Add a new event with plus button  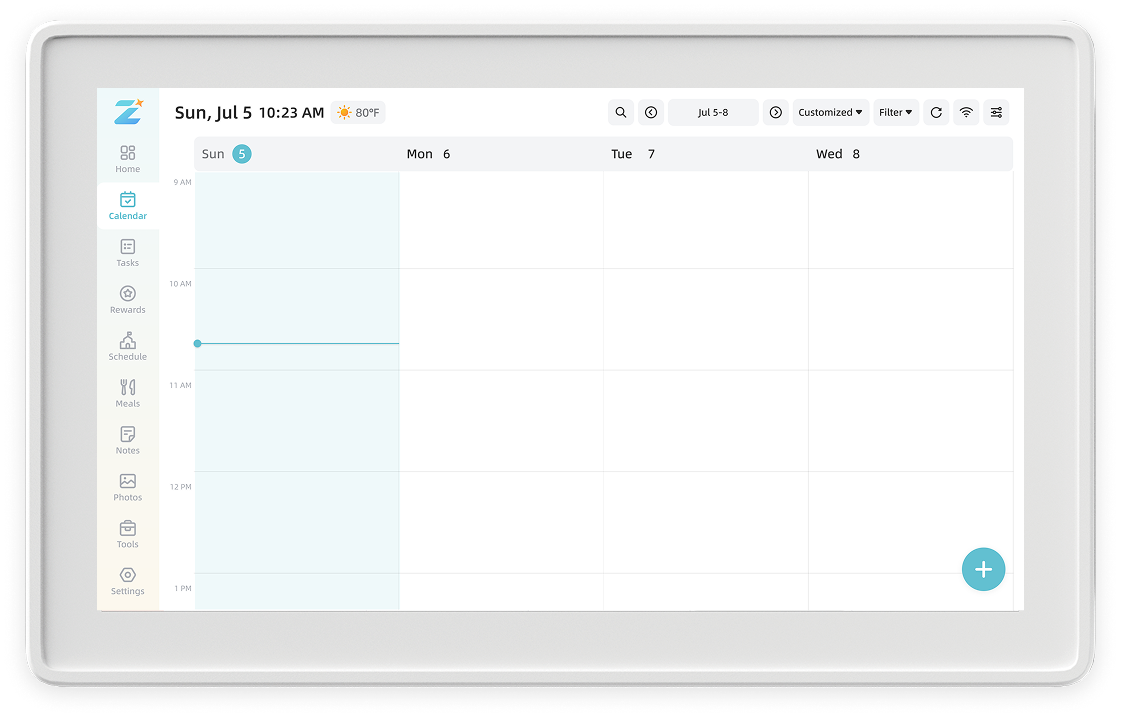pos(984,570)
